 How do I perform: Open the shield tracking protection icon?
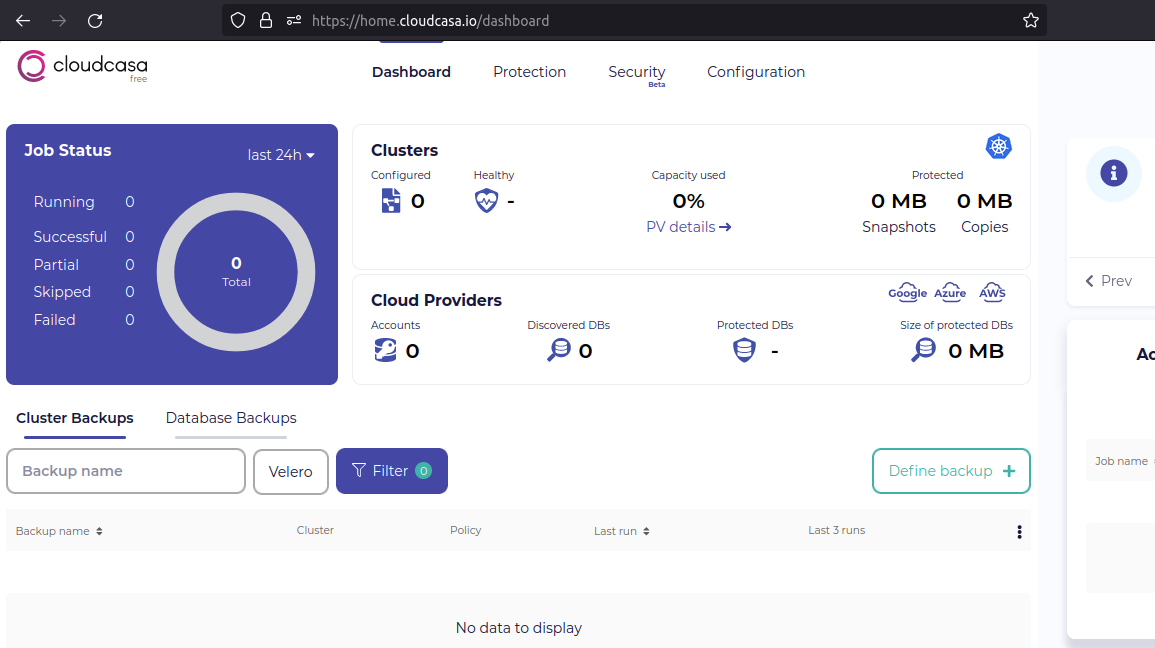click(x=238, y=21)
